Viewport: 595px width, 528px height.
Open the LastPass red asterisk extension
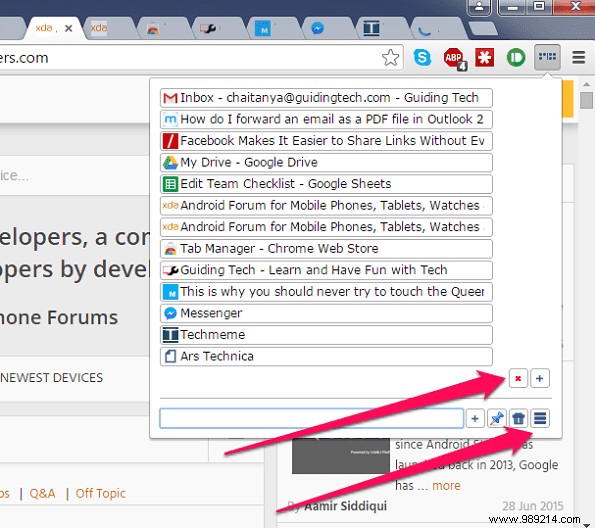pyautogui.click(x=485, y=58)
